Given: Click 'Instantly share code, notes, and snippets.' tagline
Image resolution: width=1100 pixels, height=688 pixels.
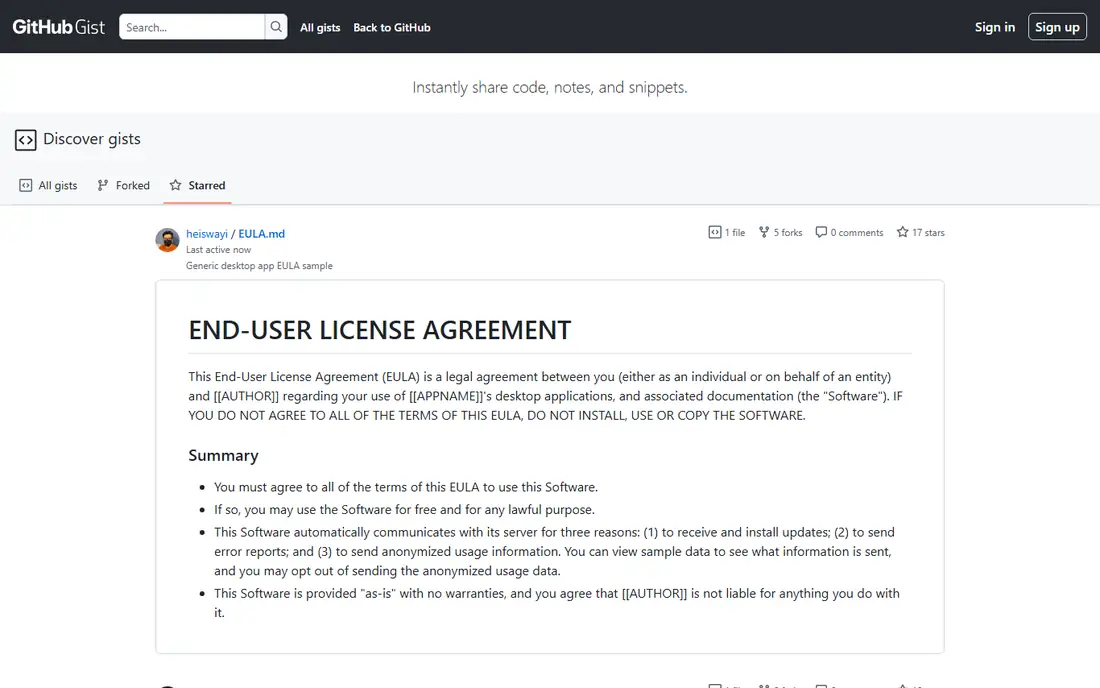Looking at the screenshot, I should point(550,87).
